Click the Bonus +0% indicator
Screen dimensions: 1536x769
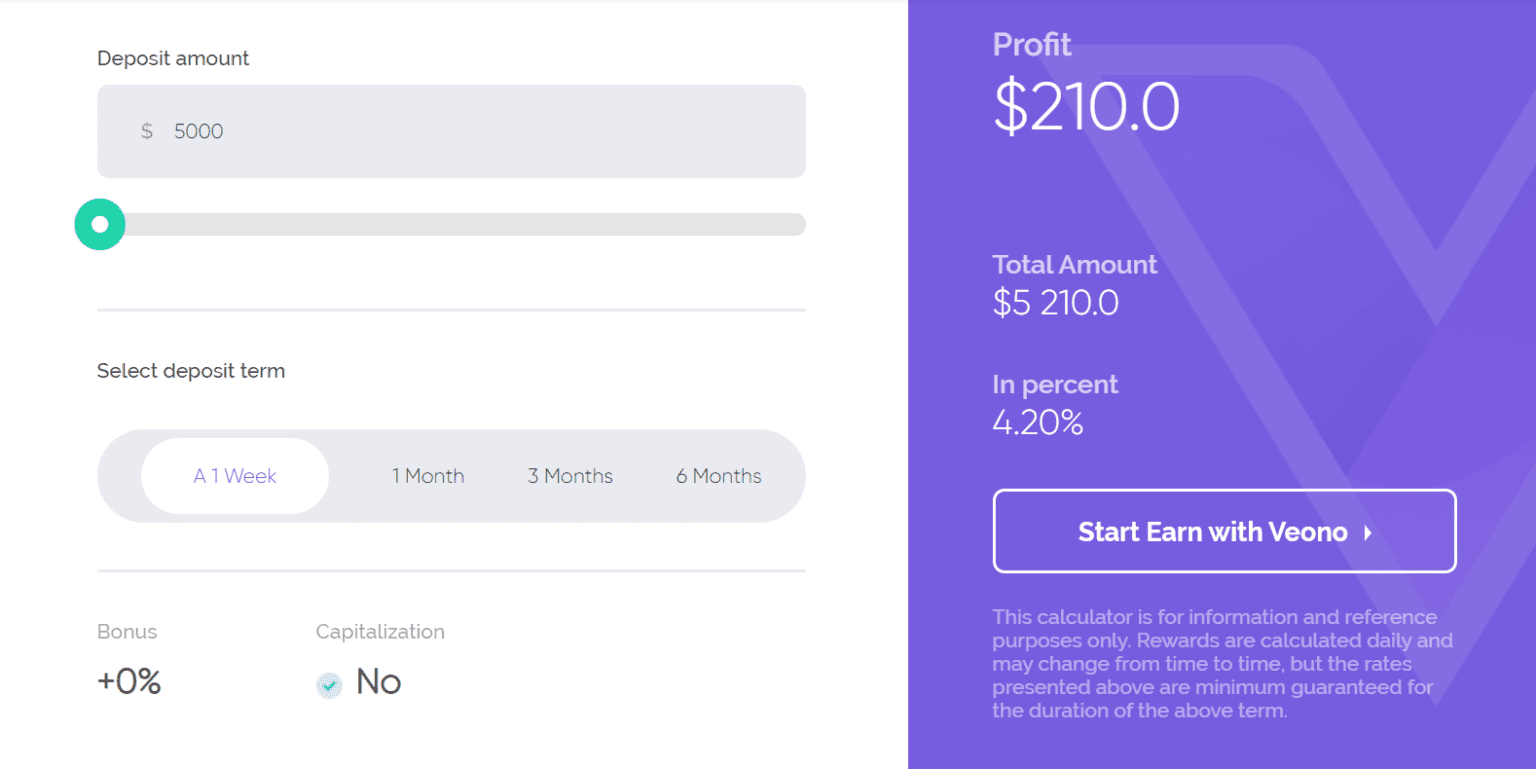pyautogui.click(x=129, y=682)
